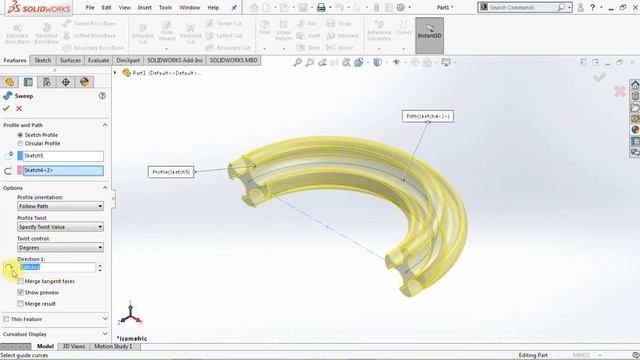Open the Motion Study 1 tab
This screenshot has width=640, height=360.
[113, 346]
